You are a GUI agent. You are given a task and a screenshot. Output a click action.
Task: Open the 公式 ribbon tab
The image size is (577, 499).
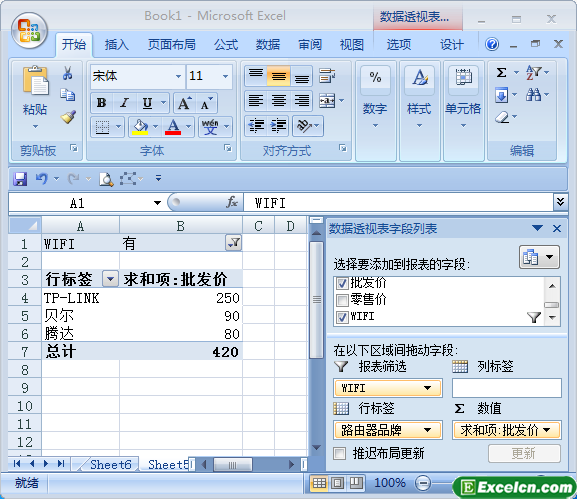point(226,45)
